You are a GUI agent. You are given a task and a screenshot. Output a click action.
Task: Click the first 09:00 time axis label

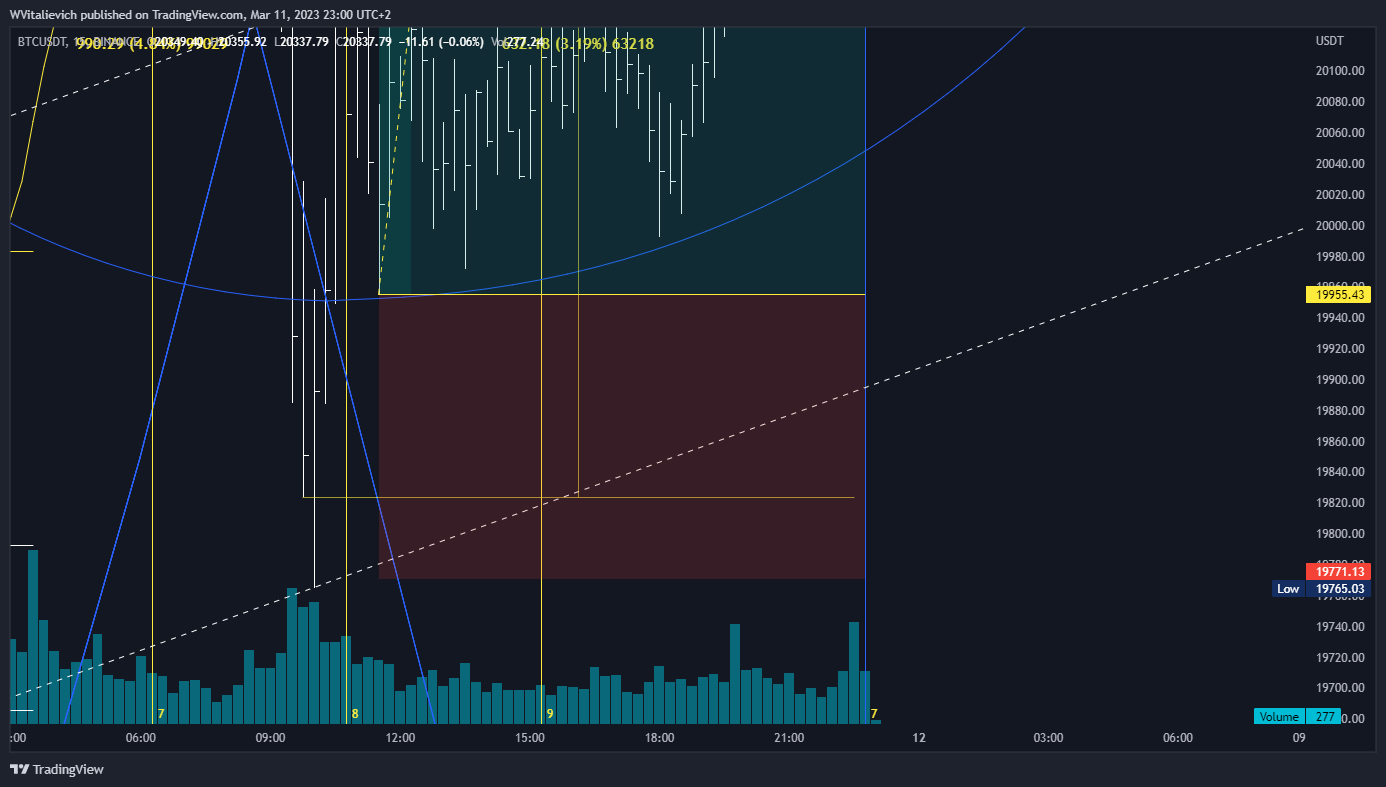(x=271, y=738)
